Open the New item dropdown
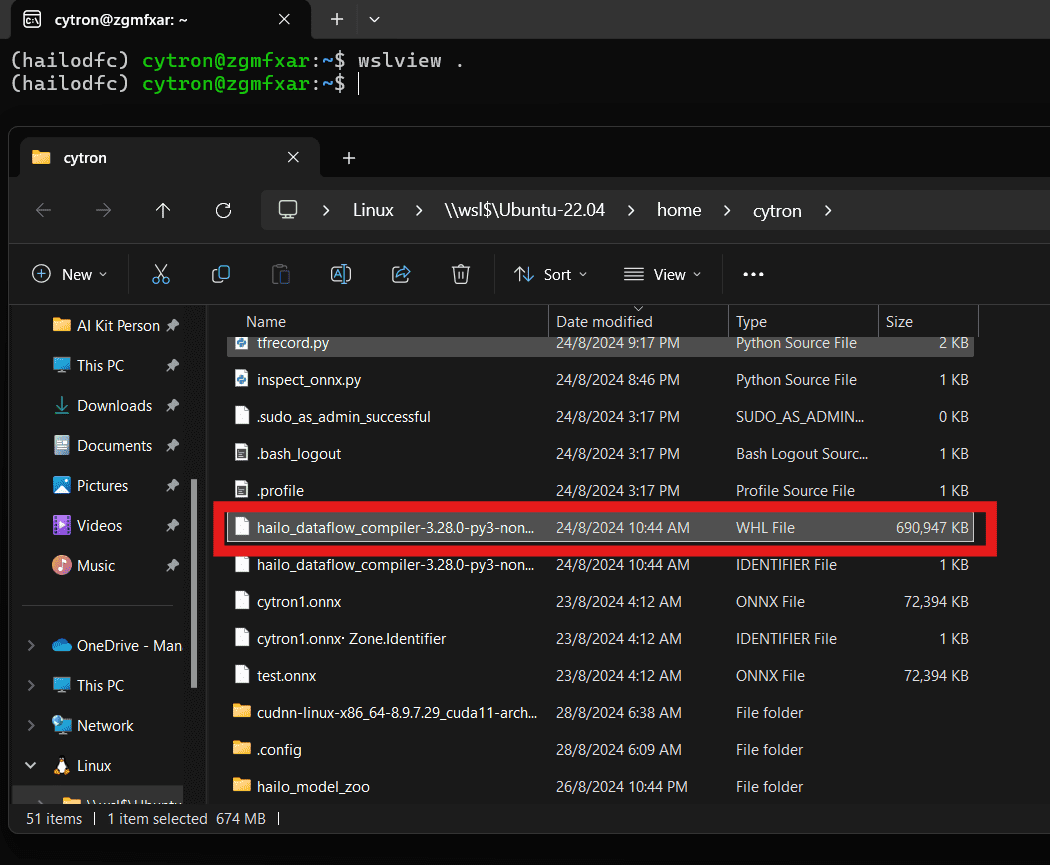 click(70, 274)
